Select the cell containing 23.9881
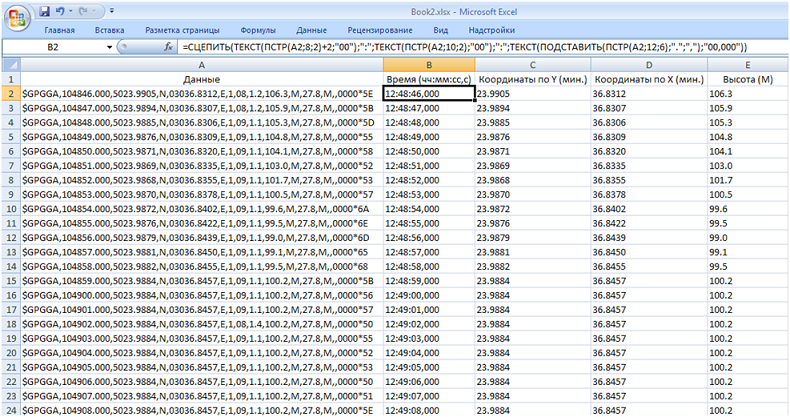The image size is (790, 417). 533,252
